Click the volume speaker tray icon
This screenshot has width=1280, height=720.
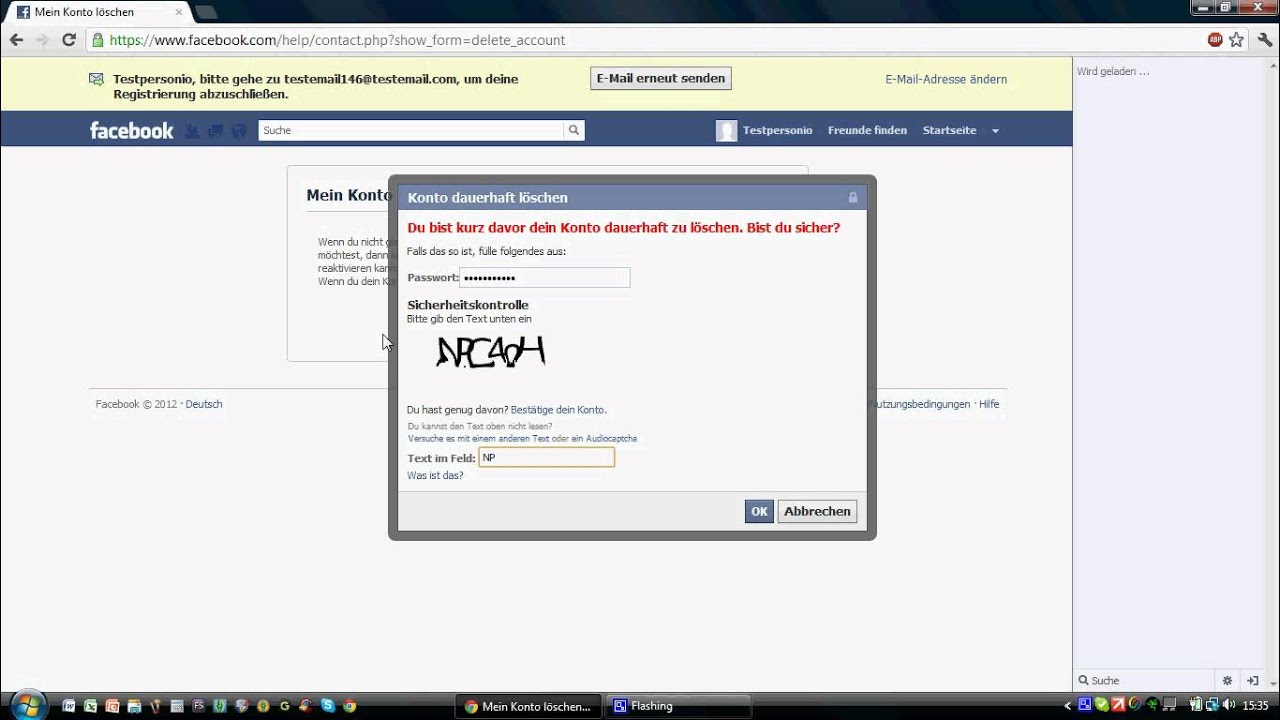(1227, 705)
